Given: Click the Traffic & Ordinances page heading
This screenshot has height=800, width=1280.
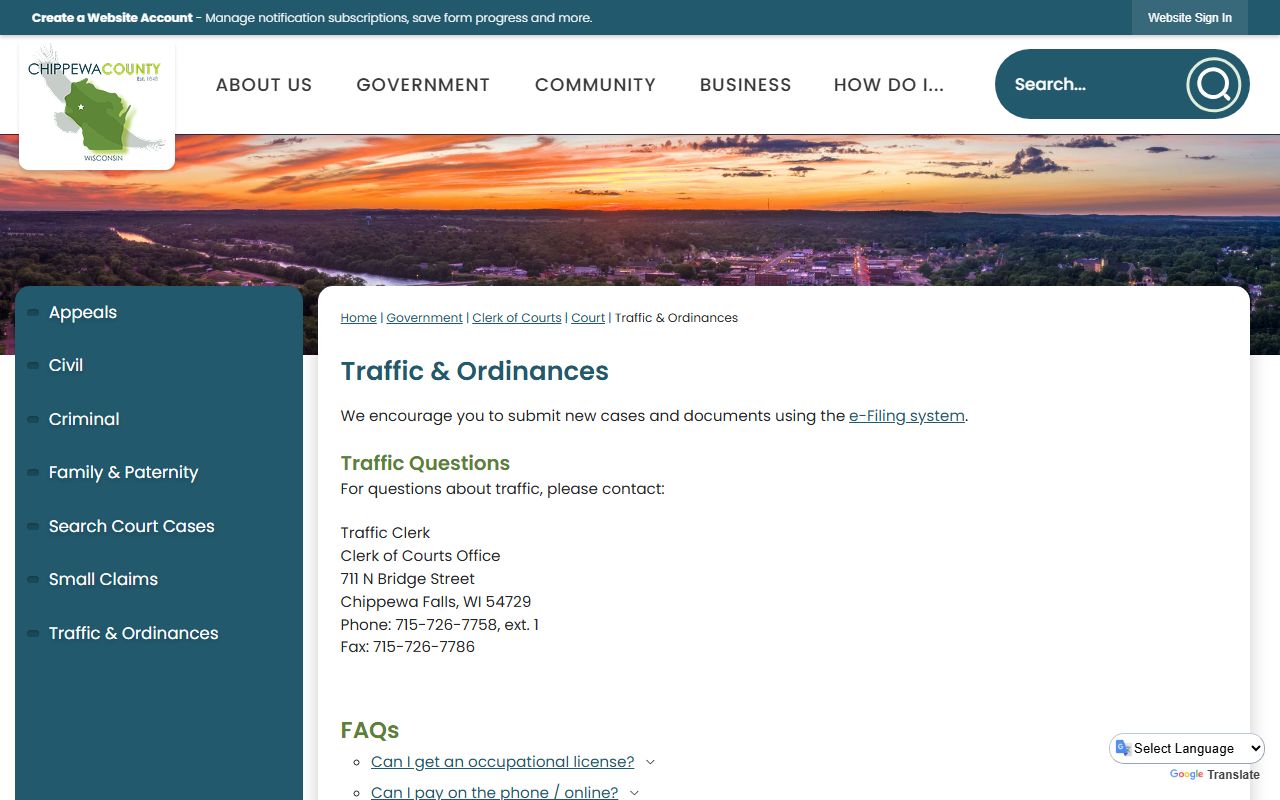Looking at the screenshot, I should 474,371.
